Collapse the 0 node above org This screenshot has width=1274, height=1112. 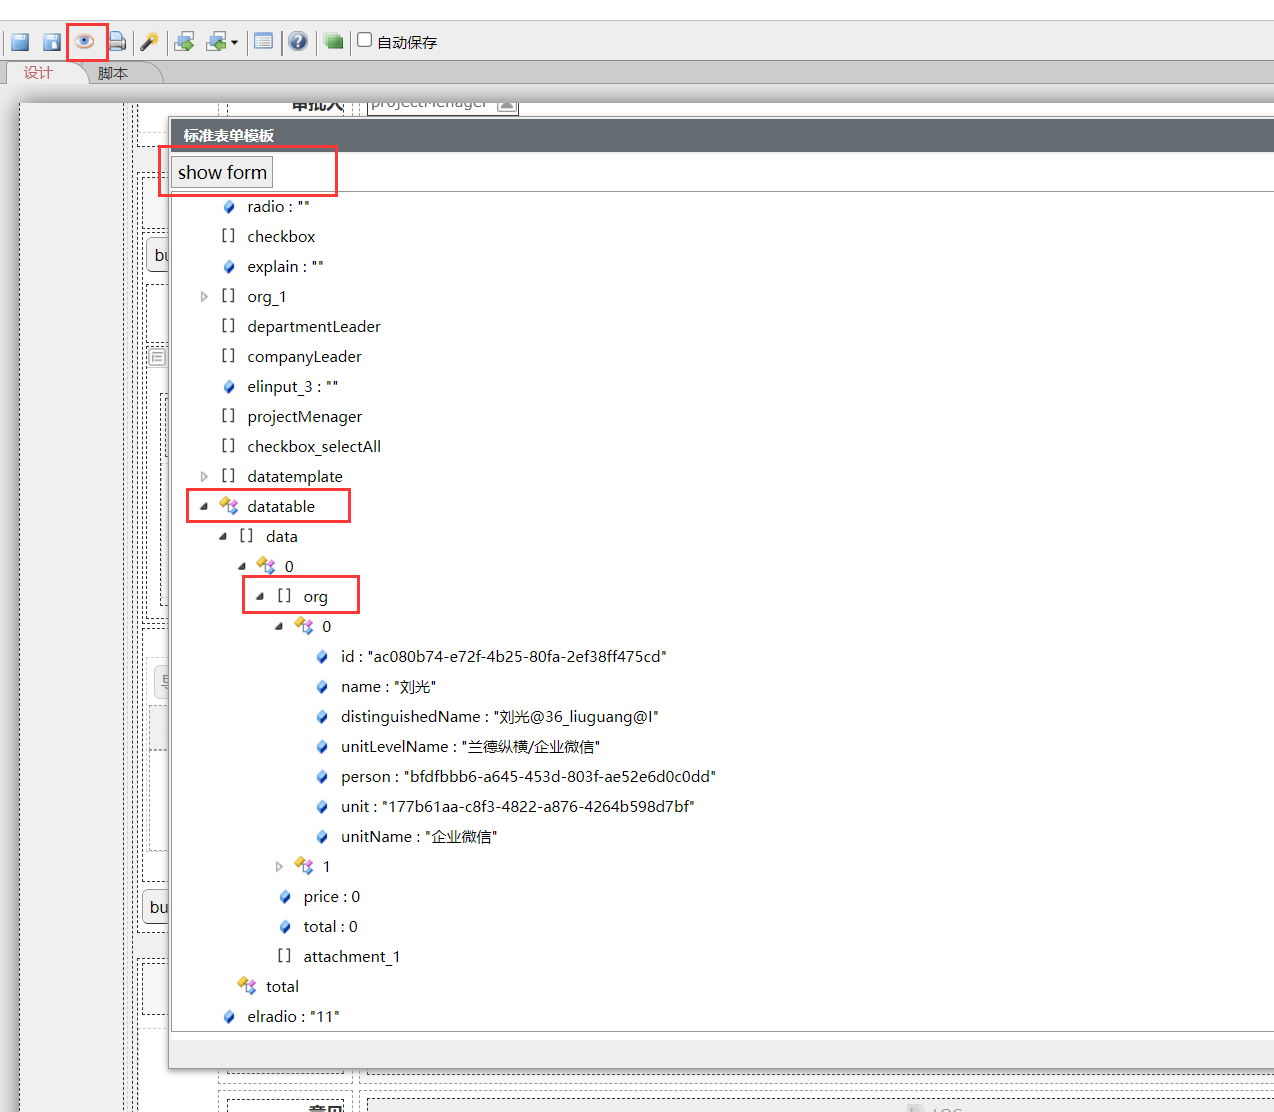tap(242, 567)
